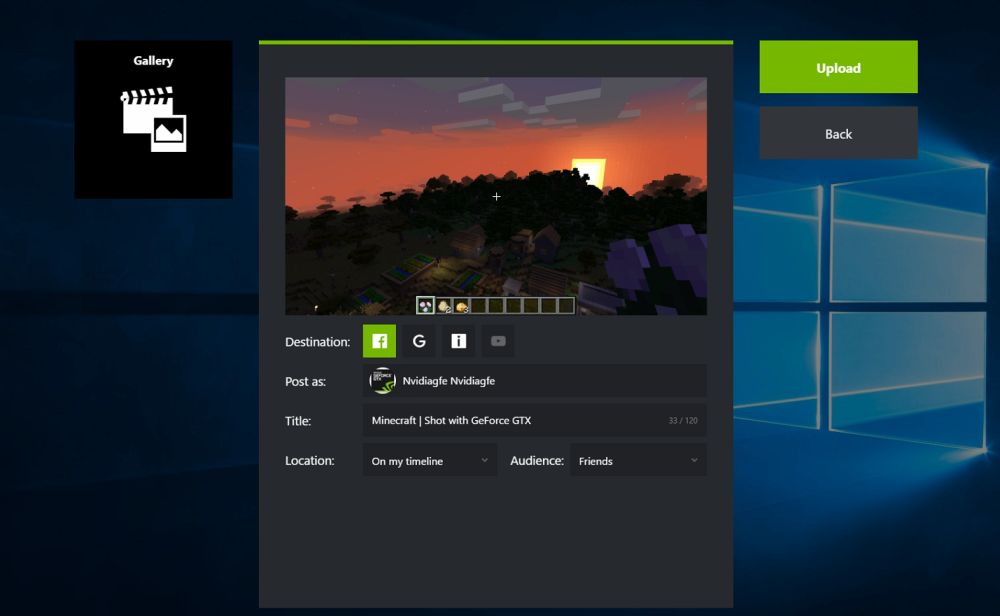The image size is (1000, 616).
Task: Open the Location chevron arrow
Action: (x=487, y=460)
